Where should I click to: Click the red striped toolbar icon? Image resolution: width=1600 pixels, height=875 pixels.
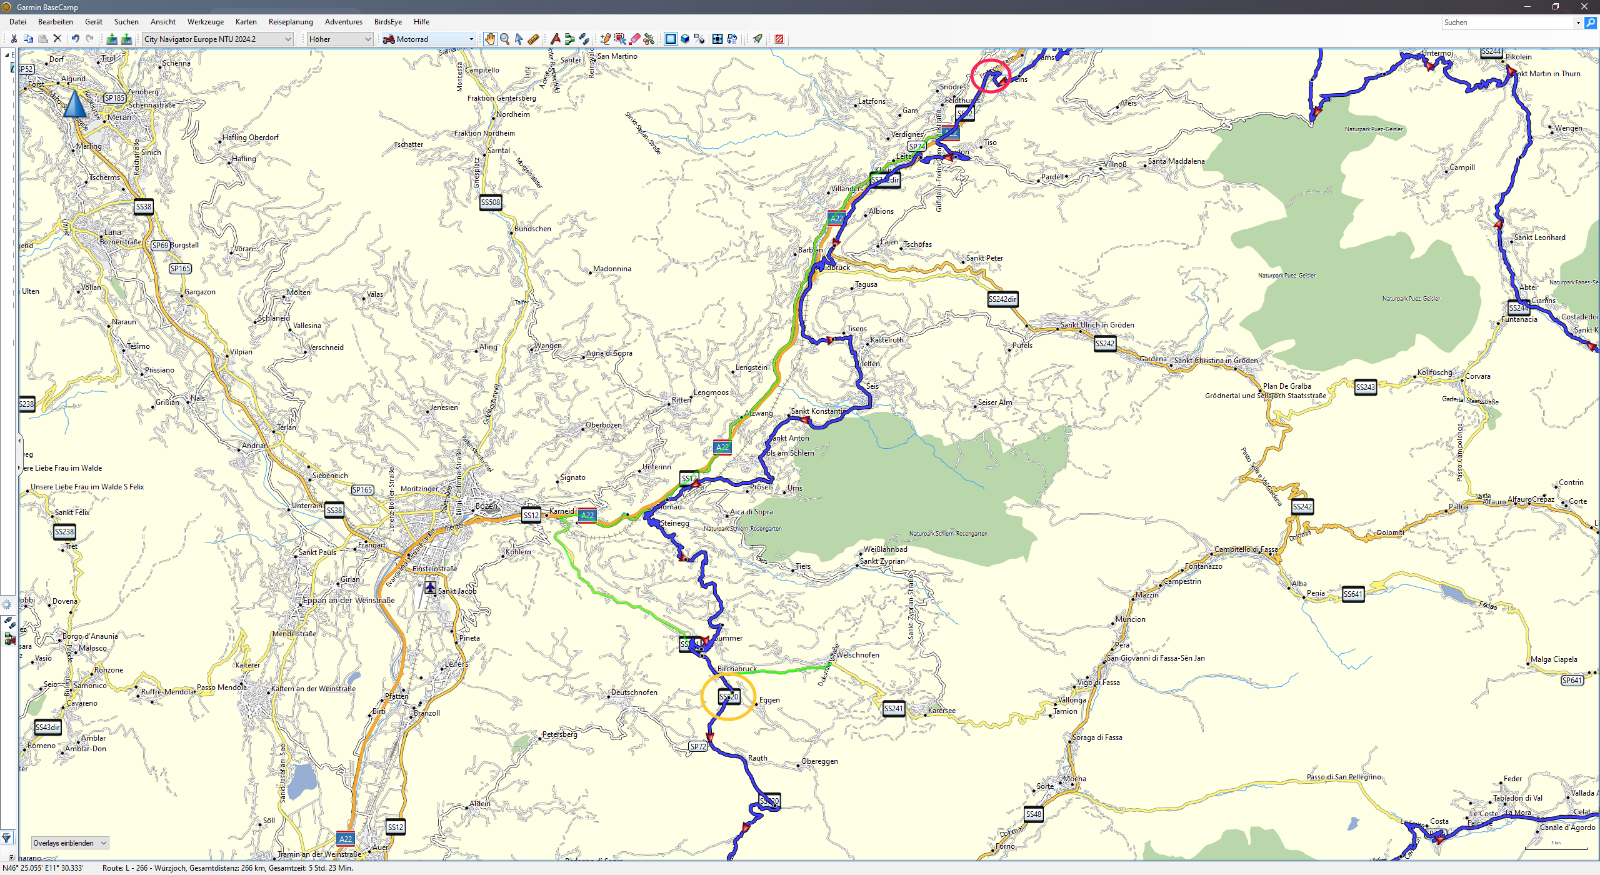[779, 39]
